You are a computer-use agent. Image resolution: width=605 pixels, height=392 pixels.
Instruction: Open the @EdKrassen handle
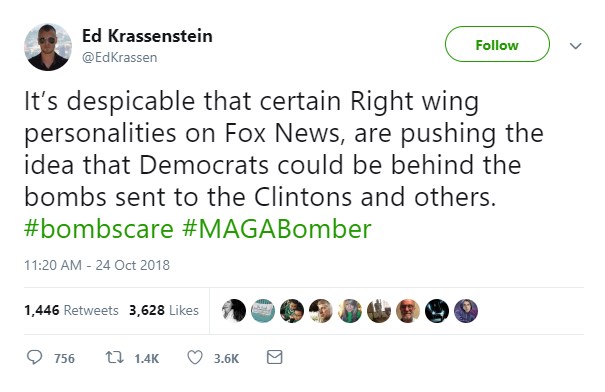point(120,57)
